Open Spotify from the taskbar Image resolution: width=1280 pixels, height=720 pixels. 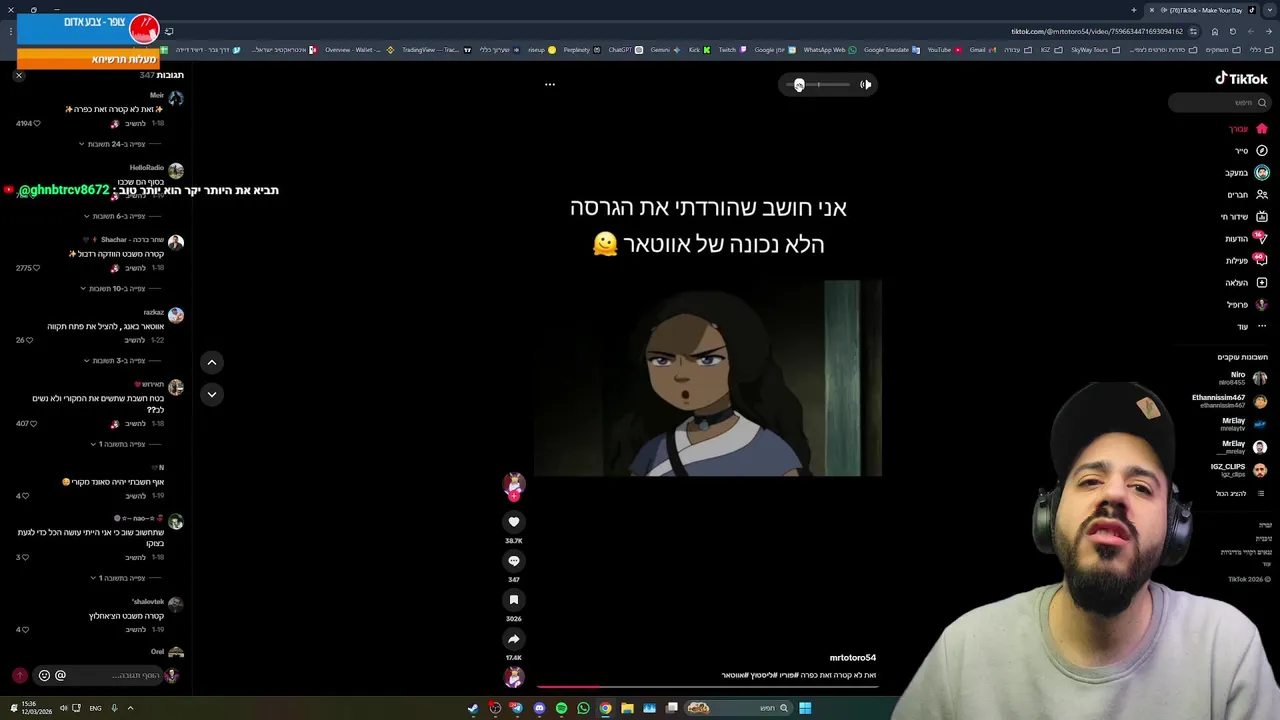[x=561, y=708]
